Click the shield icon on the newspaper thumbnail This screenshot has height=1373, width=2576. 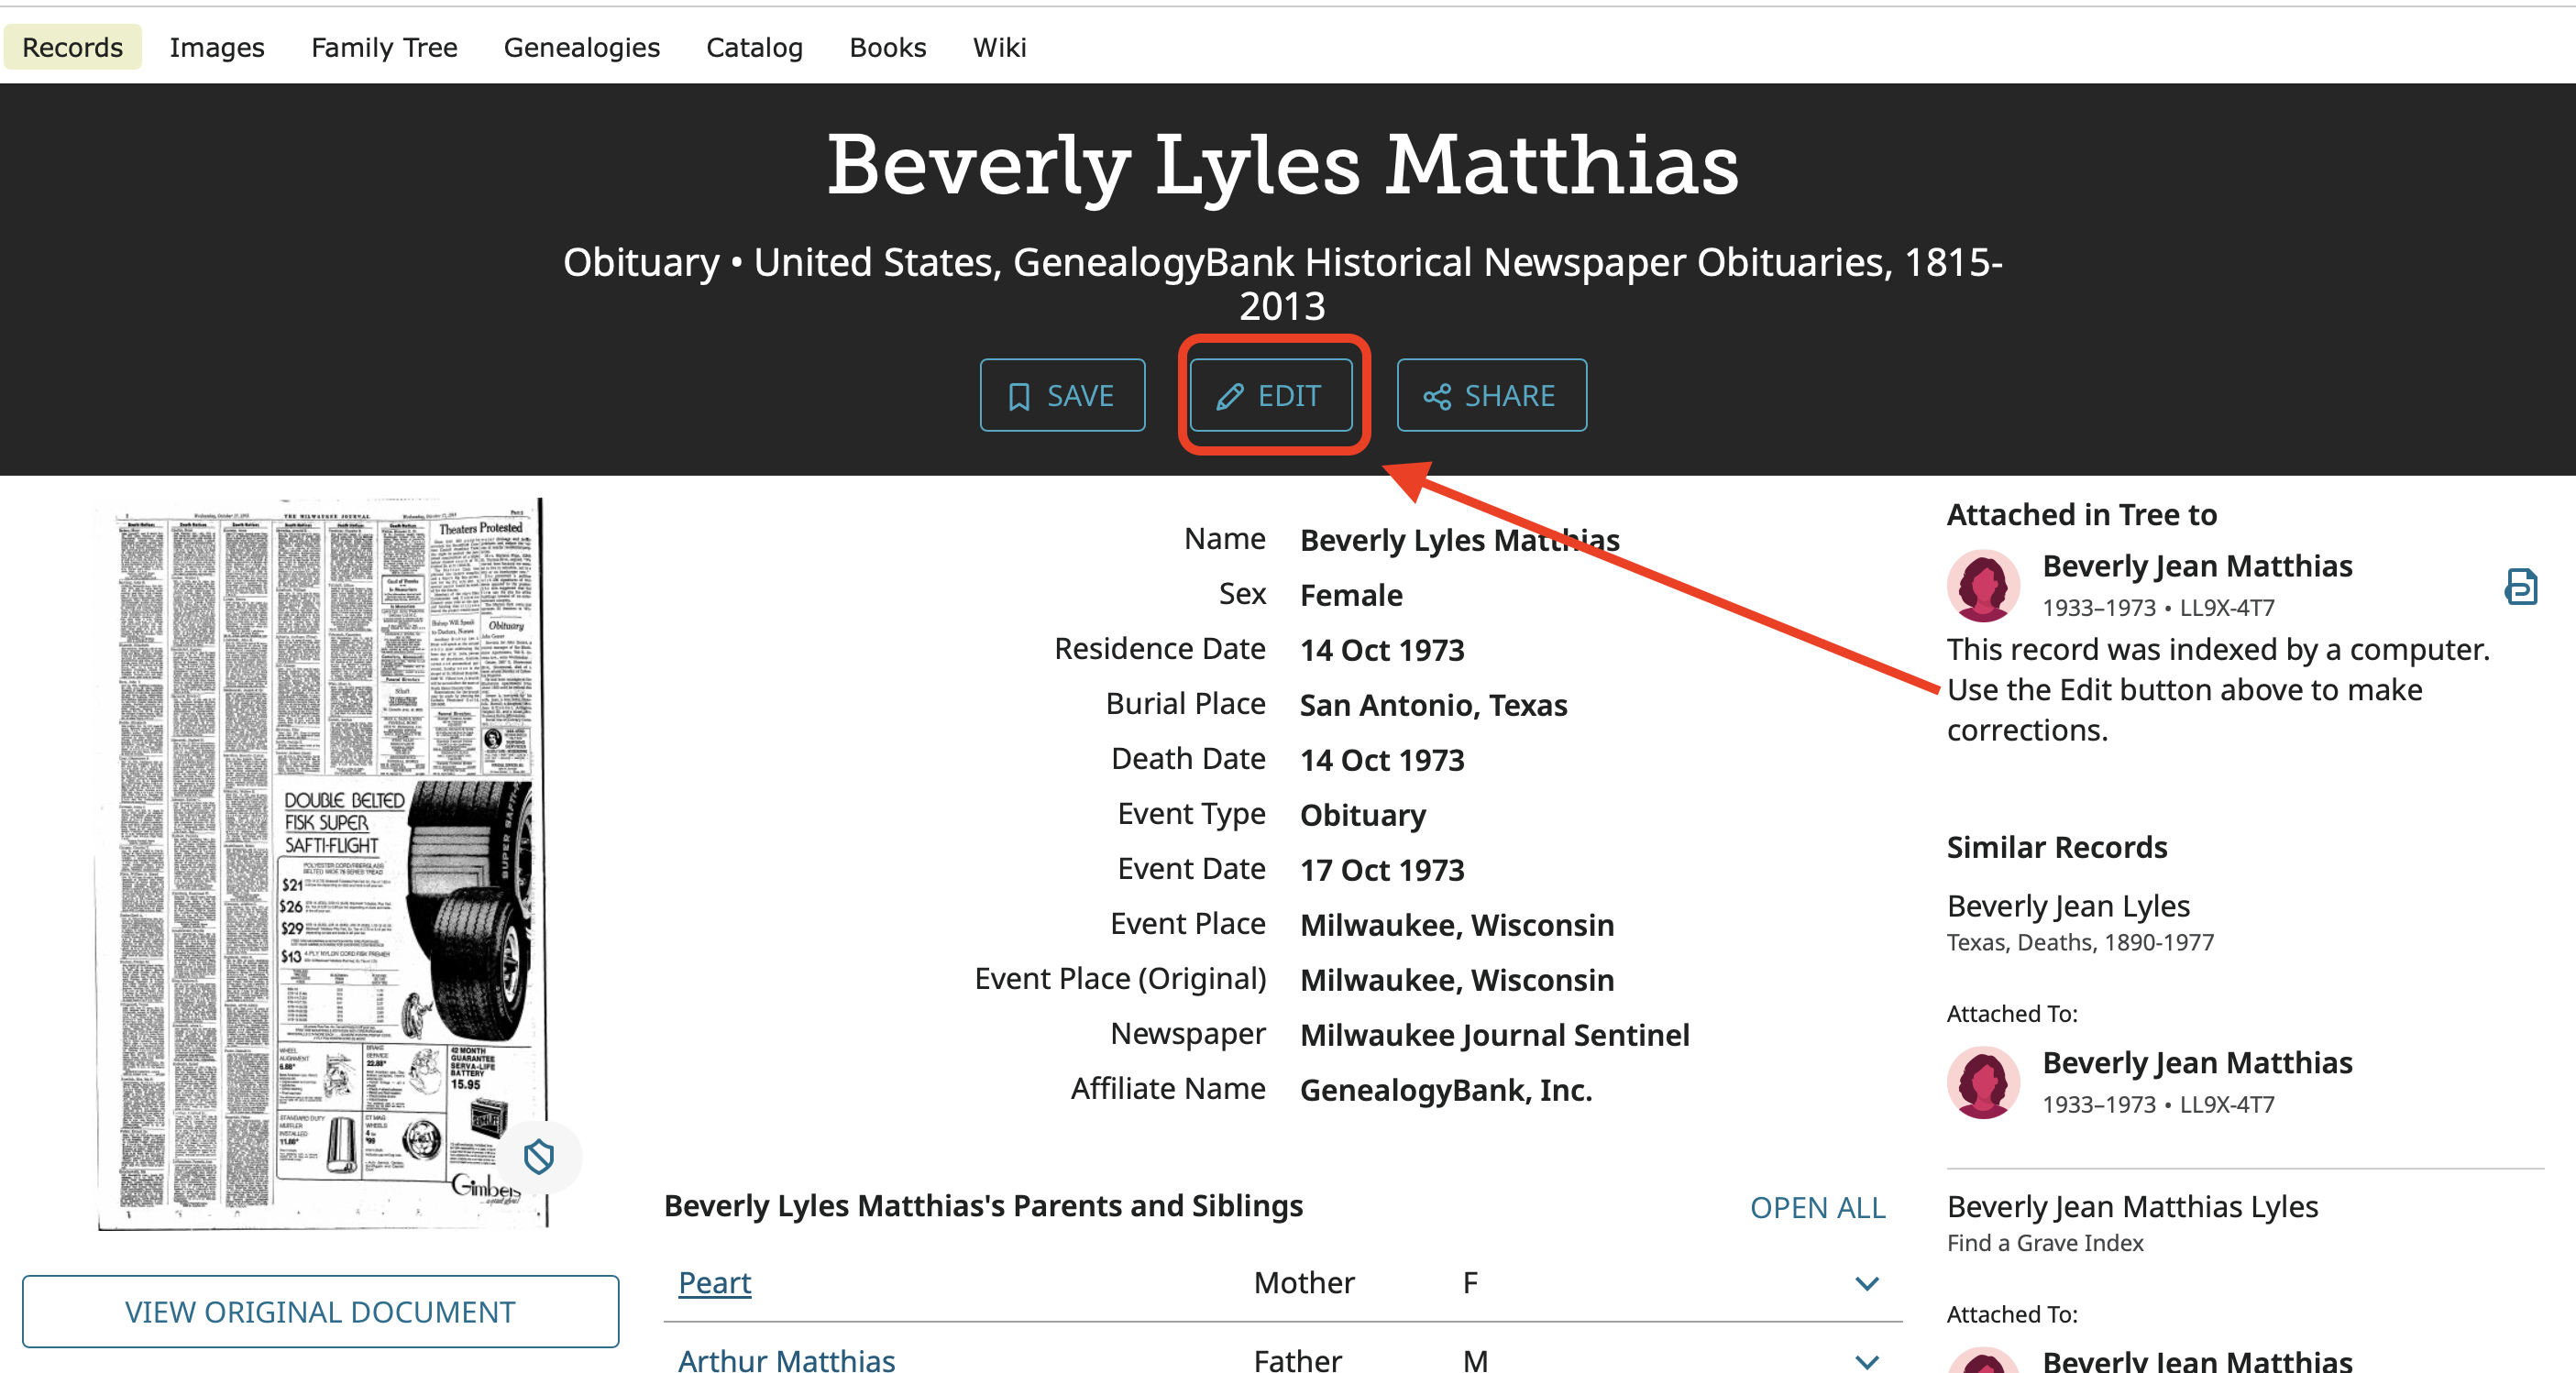pos(539,1157)
